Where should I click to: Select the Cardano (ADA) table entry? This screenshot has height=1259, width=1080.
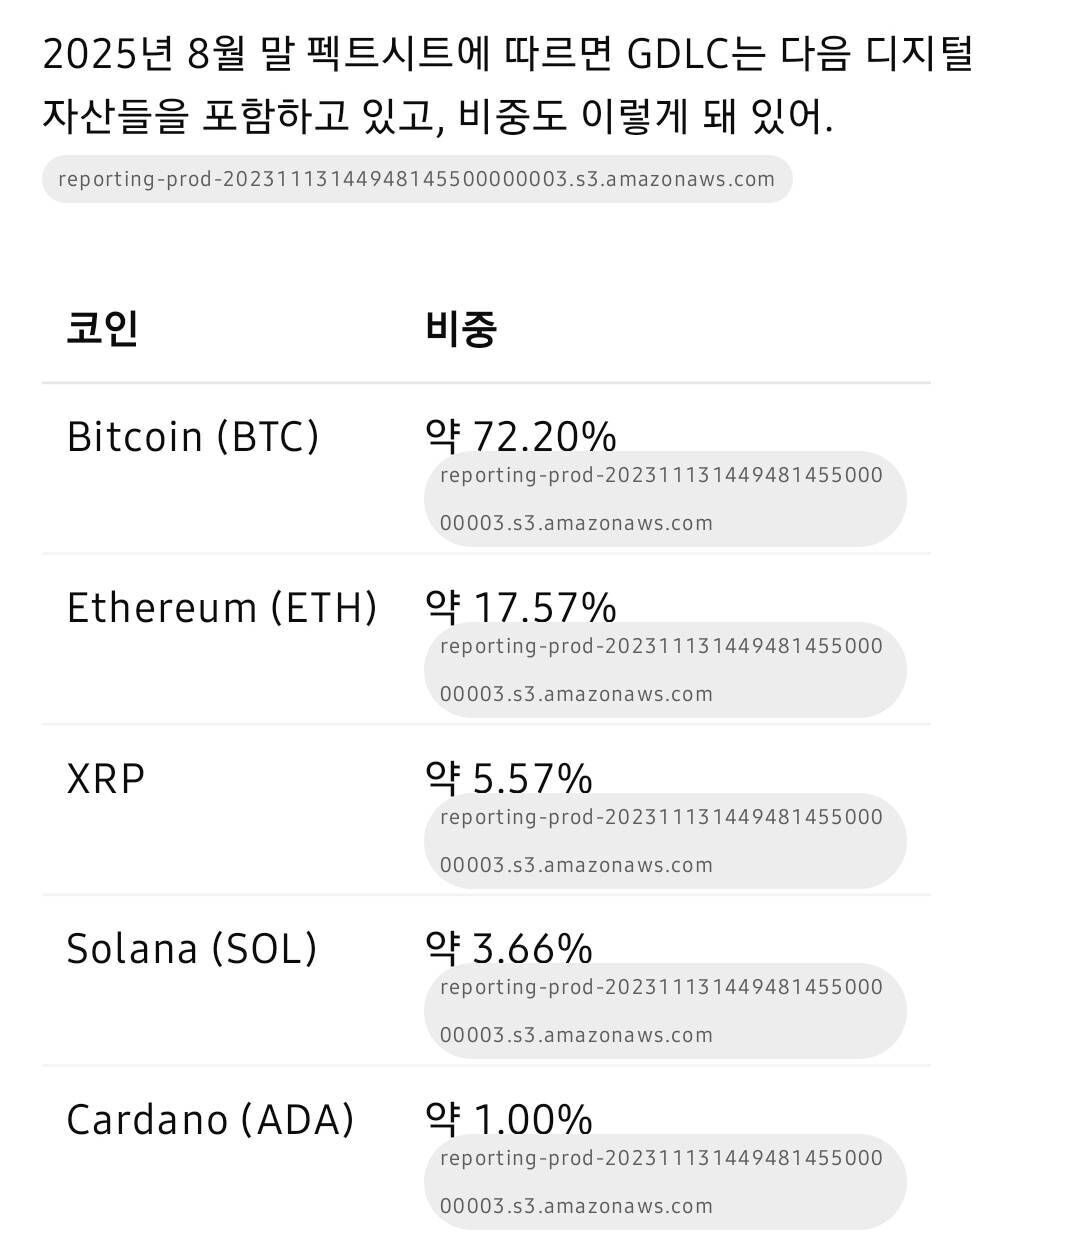[211, 1119]
